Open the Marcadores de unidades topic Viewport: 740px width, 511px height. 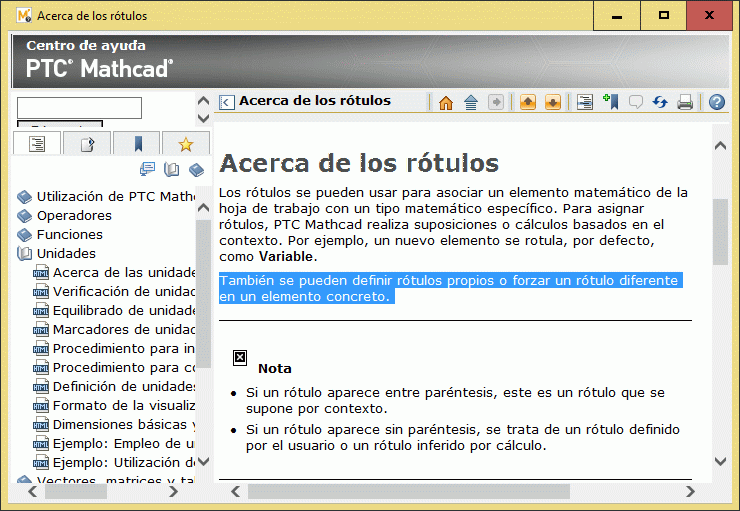124,329
